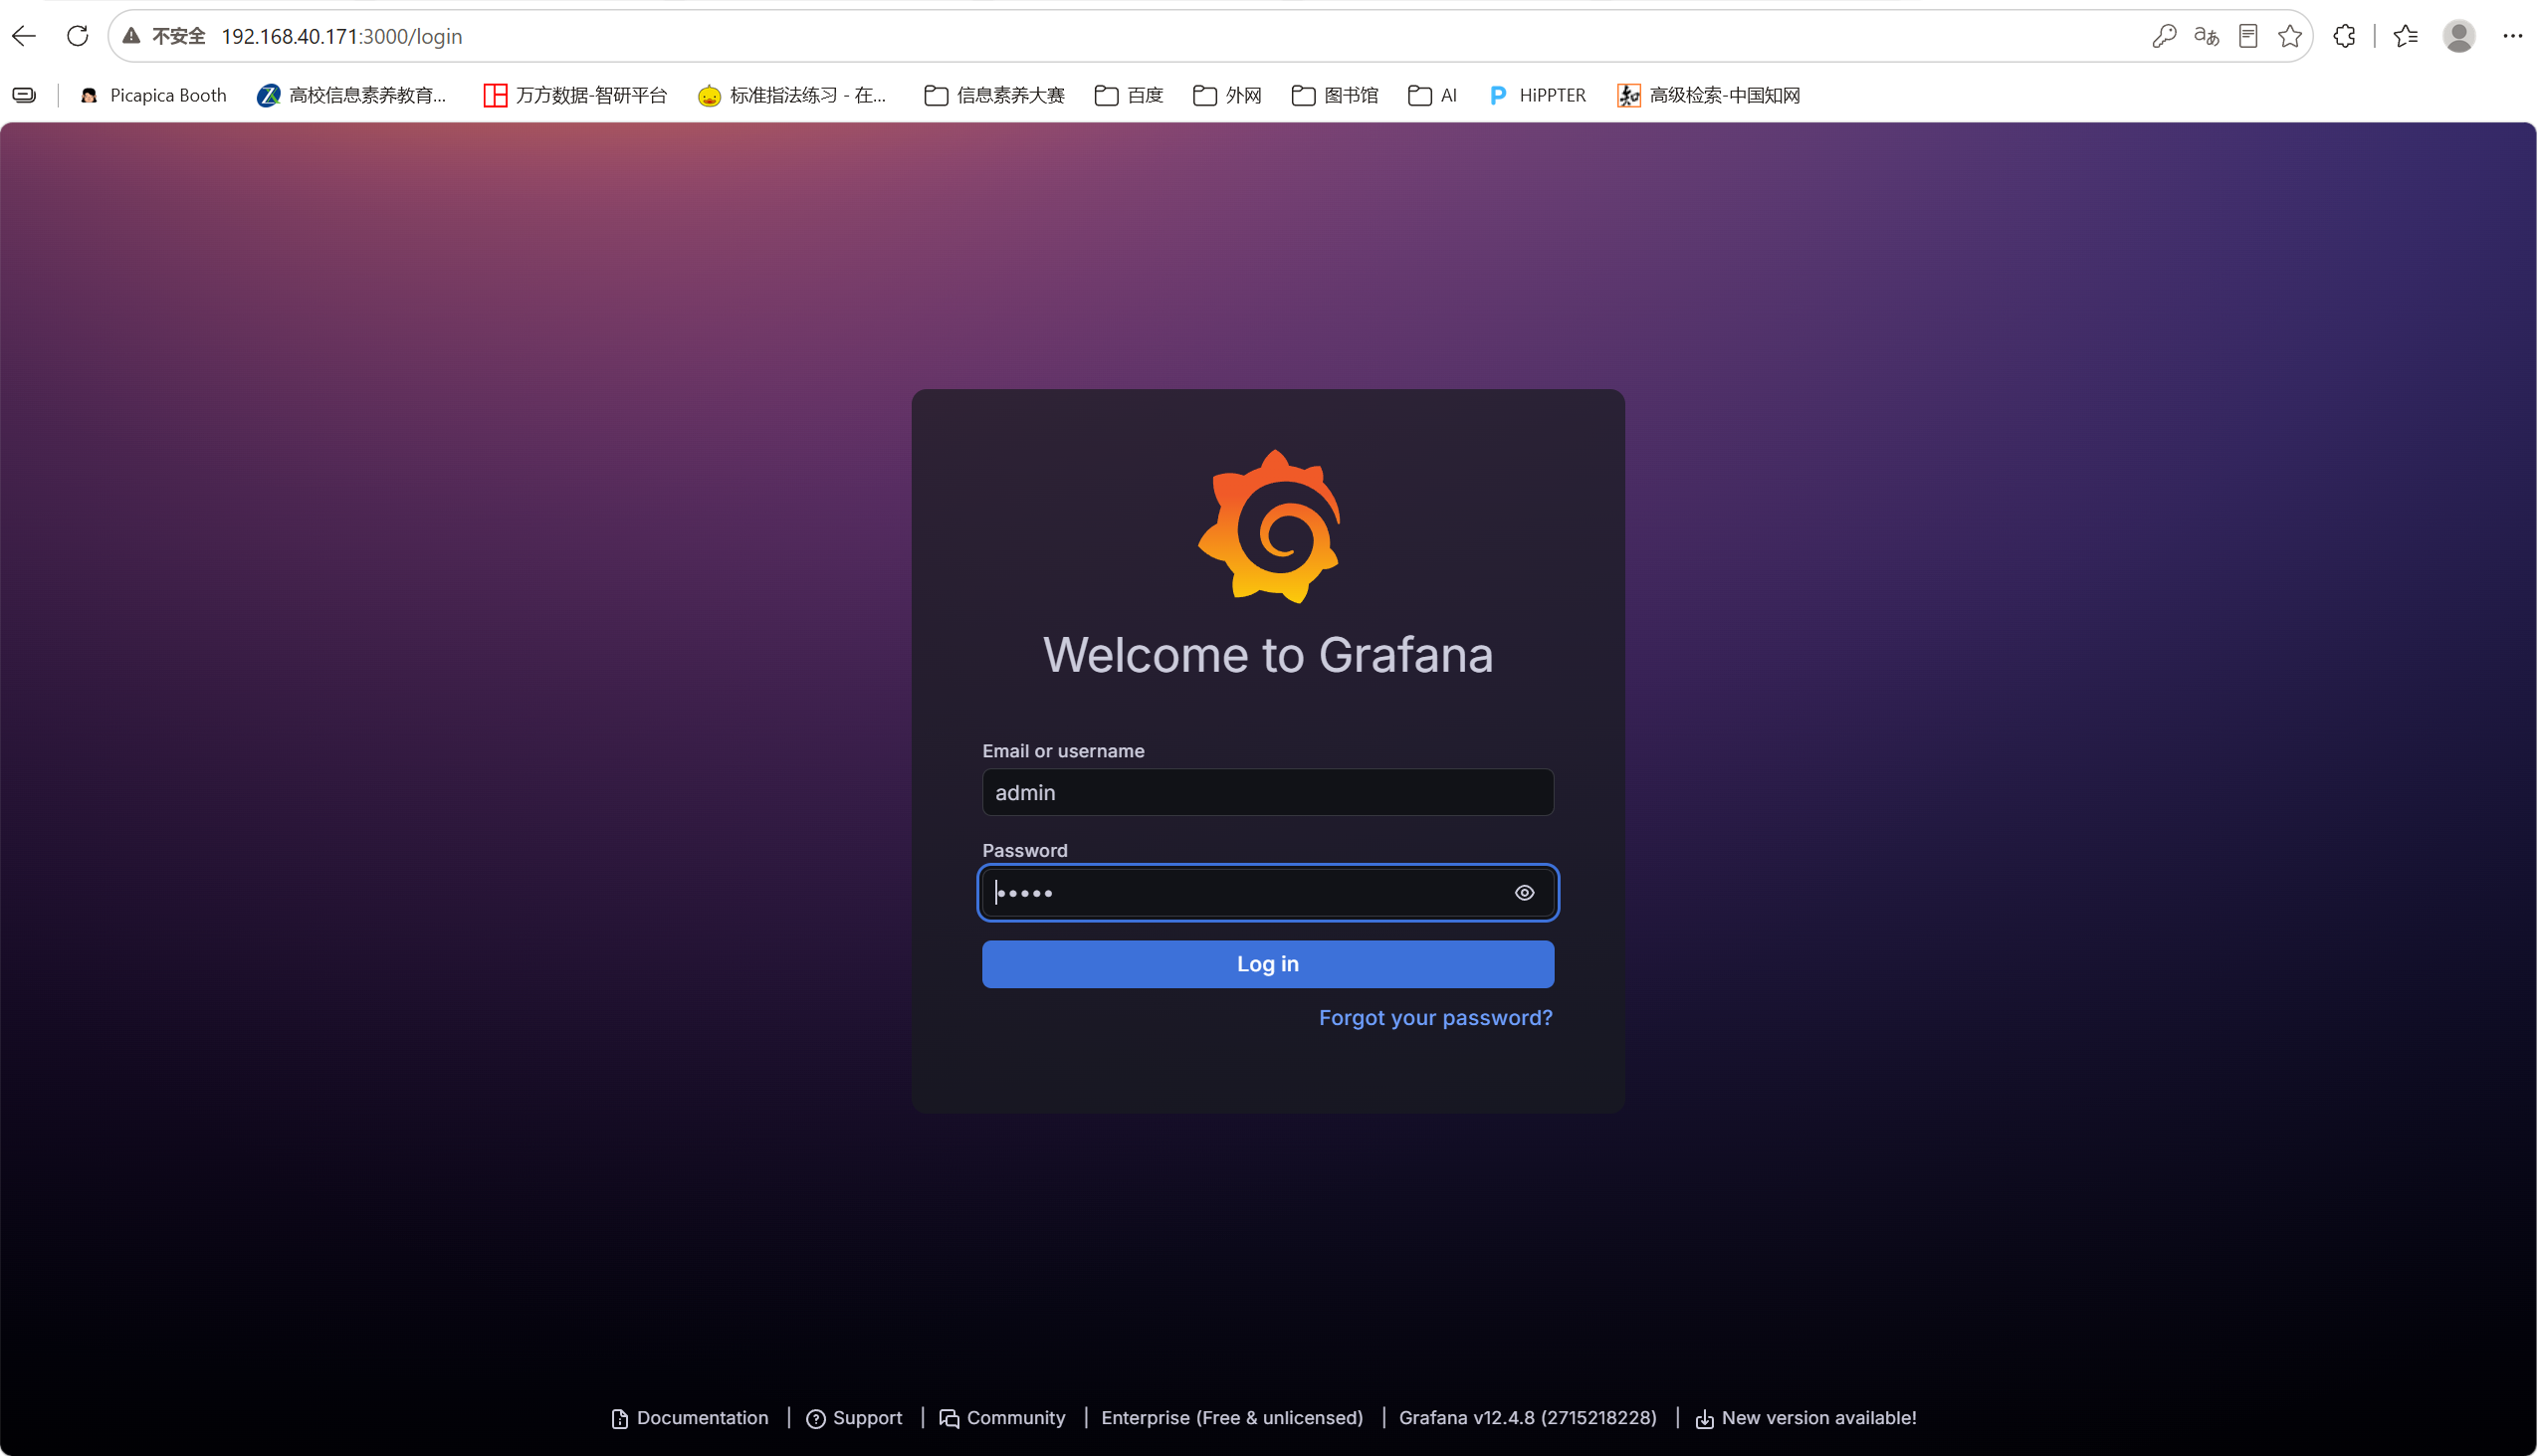
Task: Click the not-secure warning icon in address bar
Action: click(x=131, y=36)
